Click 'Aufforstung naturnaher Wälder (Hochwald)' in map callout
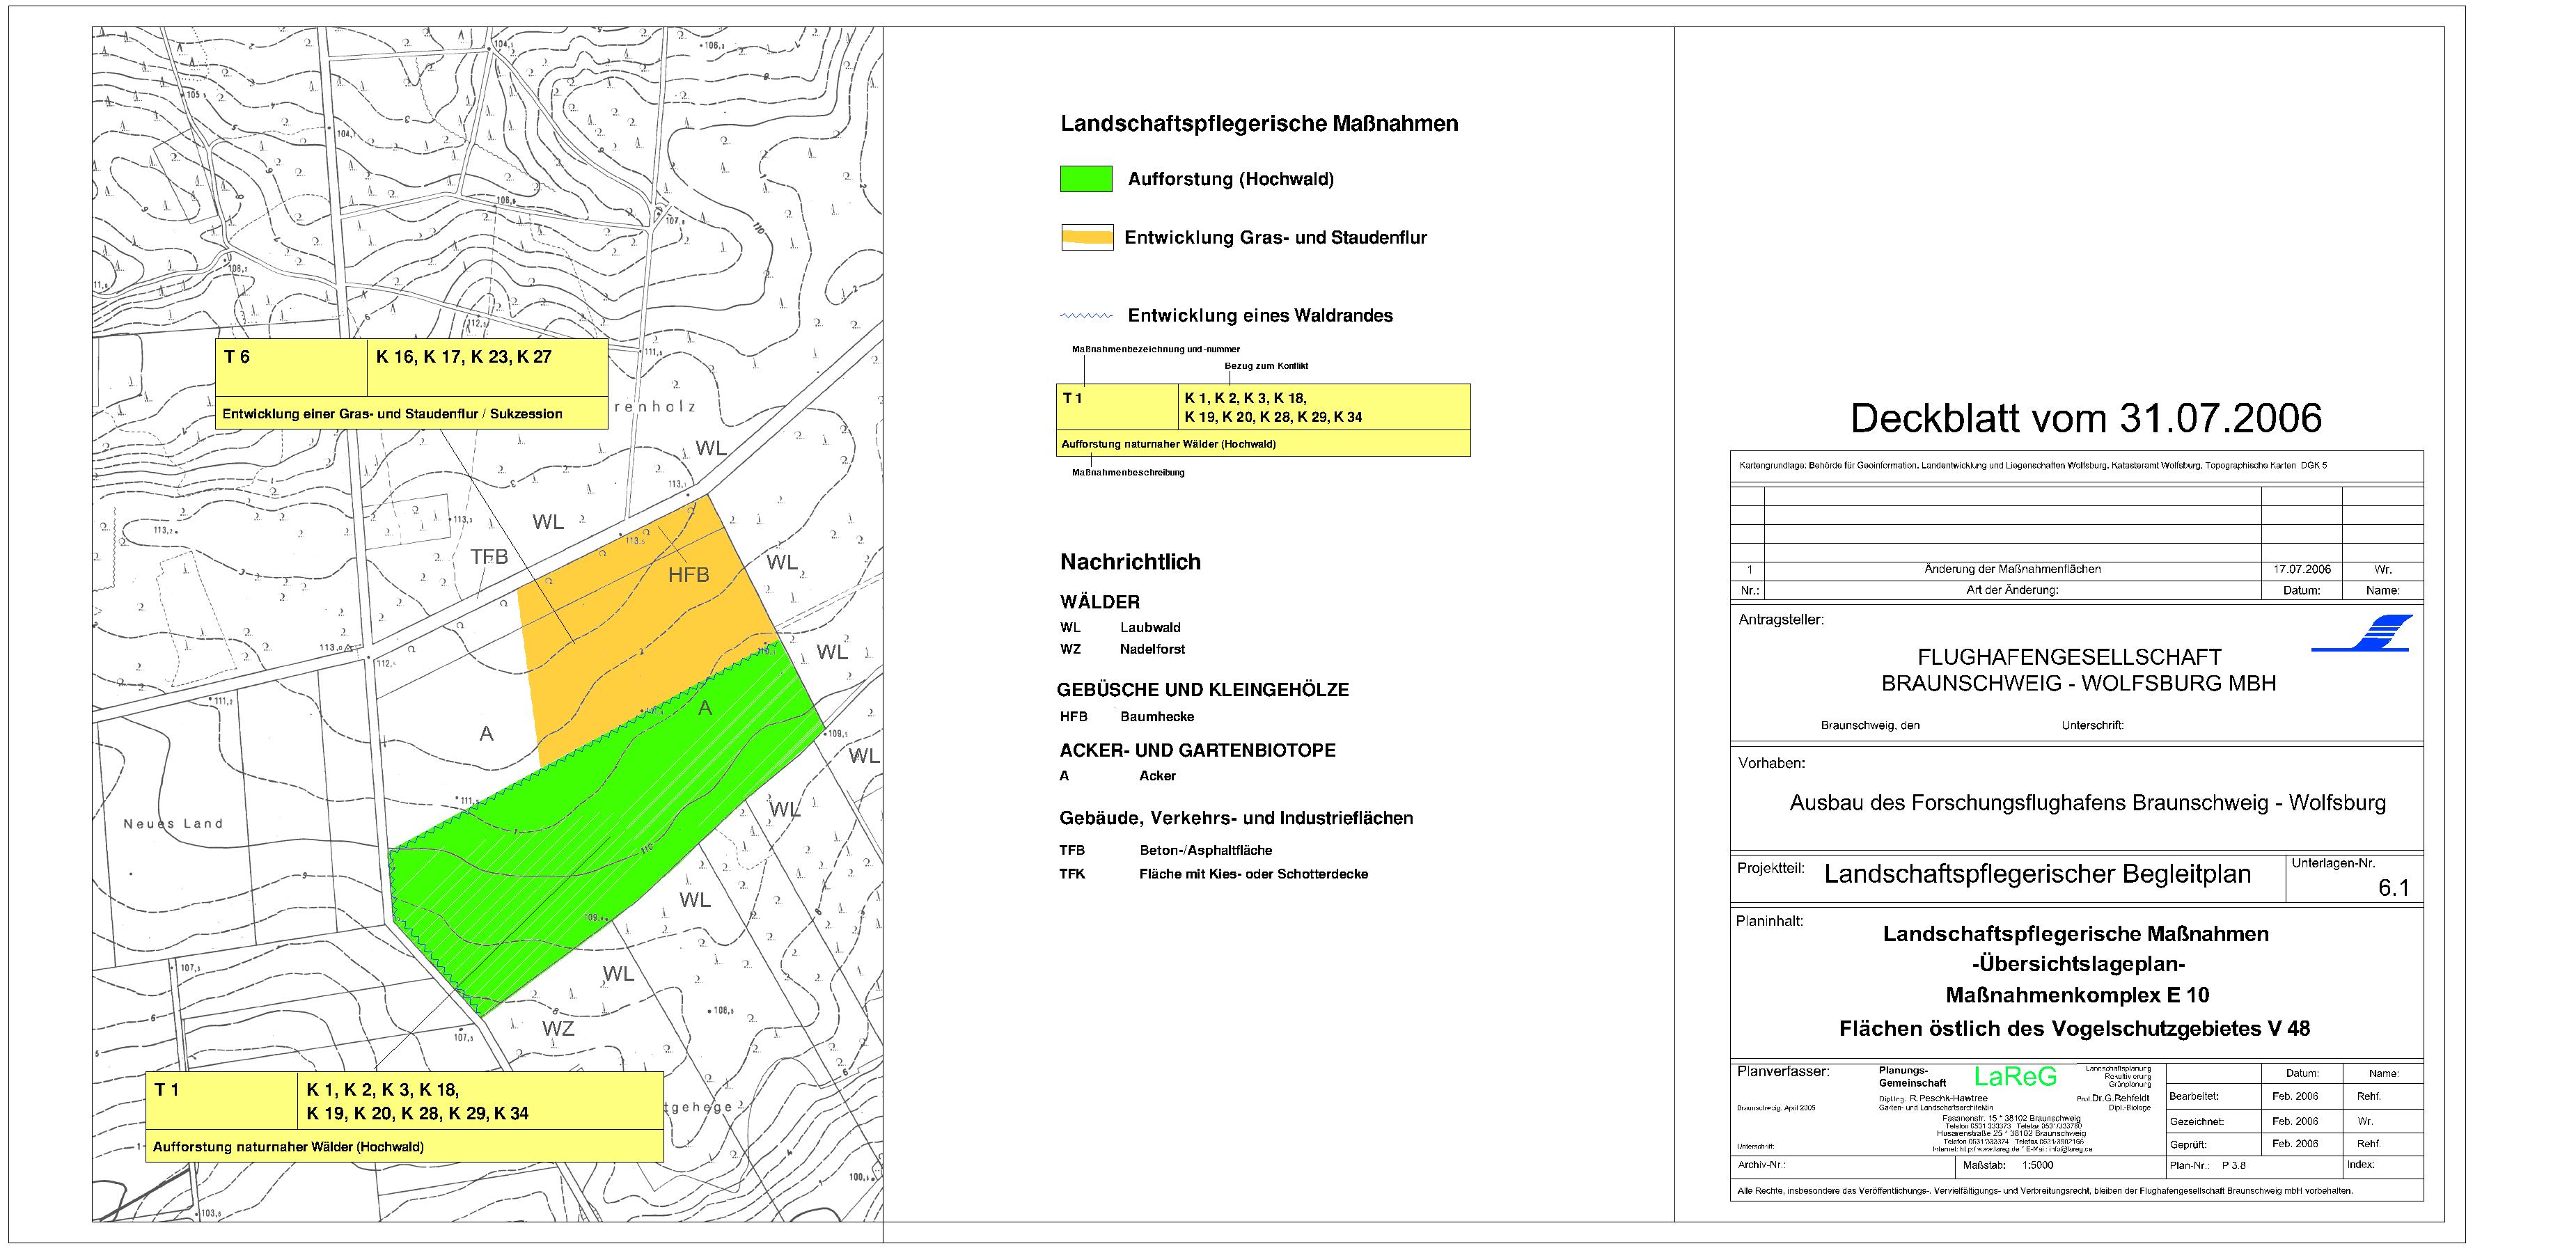Image resolution: width=2576 pixels, height=1253 pixels. (288, 1147)
